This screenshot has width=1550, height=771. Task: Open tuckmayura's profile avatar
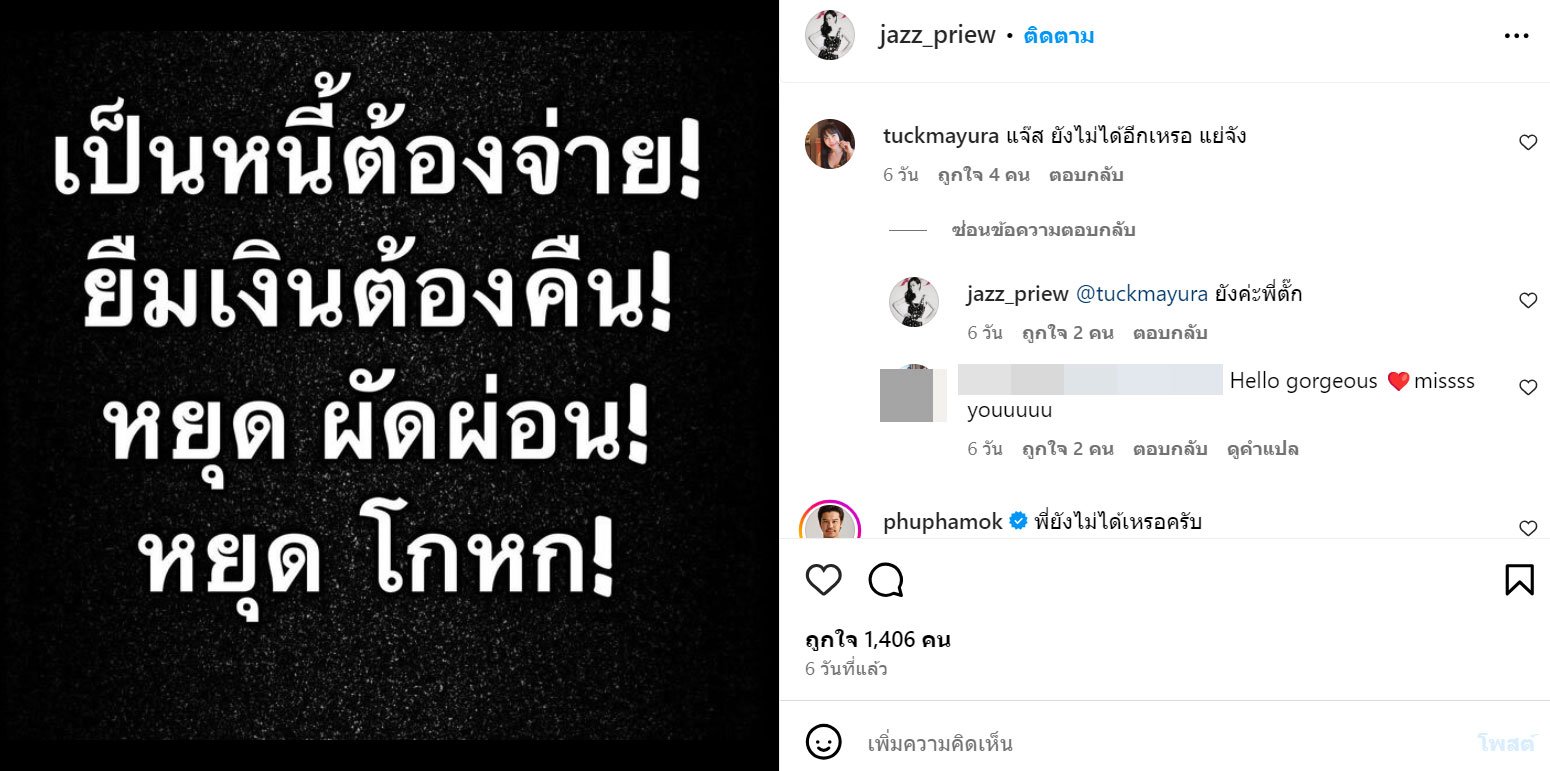830,144
